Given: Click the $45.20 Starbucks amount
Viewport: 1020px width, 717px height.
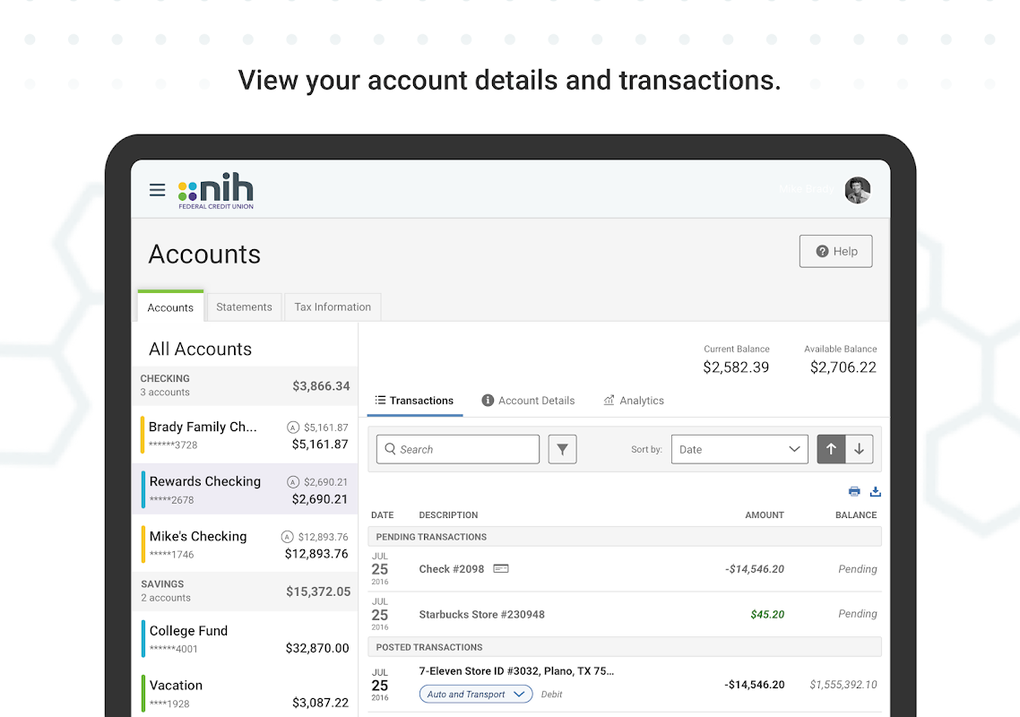Looking at the screenshot, I should [x=767, y=614].
